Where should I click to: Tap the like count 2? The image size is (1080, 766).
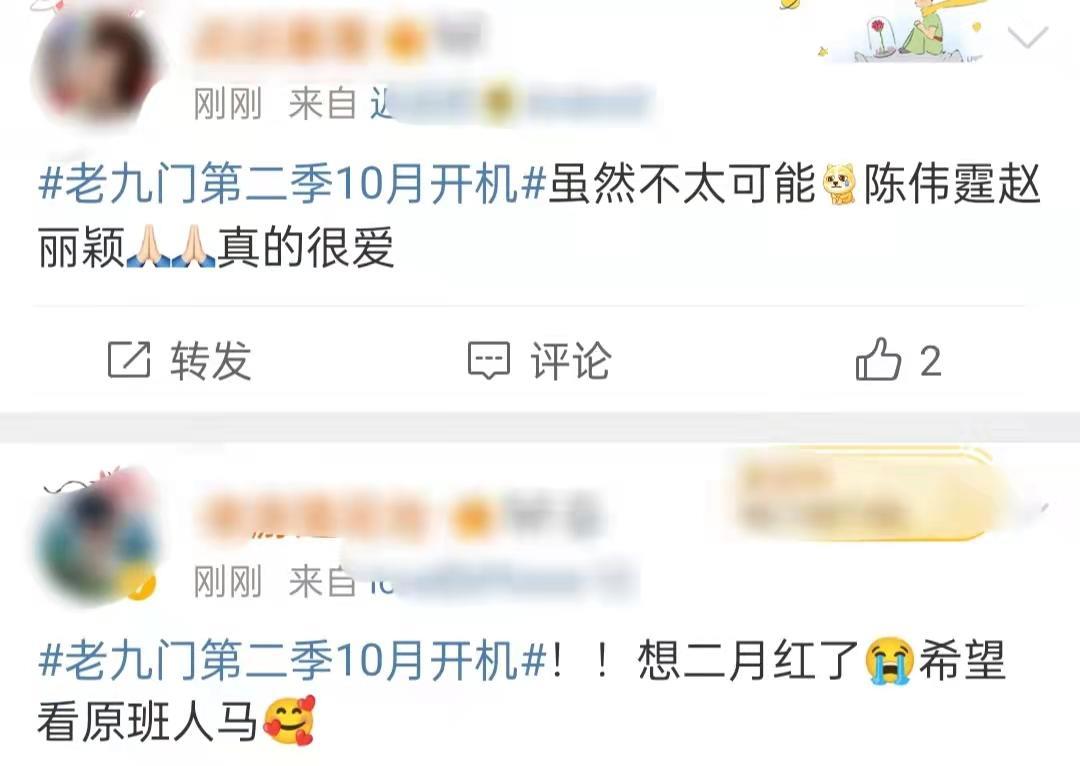click(x=931, y=361)
